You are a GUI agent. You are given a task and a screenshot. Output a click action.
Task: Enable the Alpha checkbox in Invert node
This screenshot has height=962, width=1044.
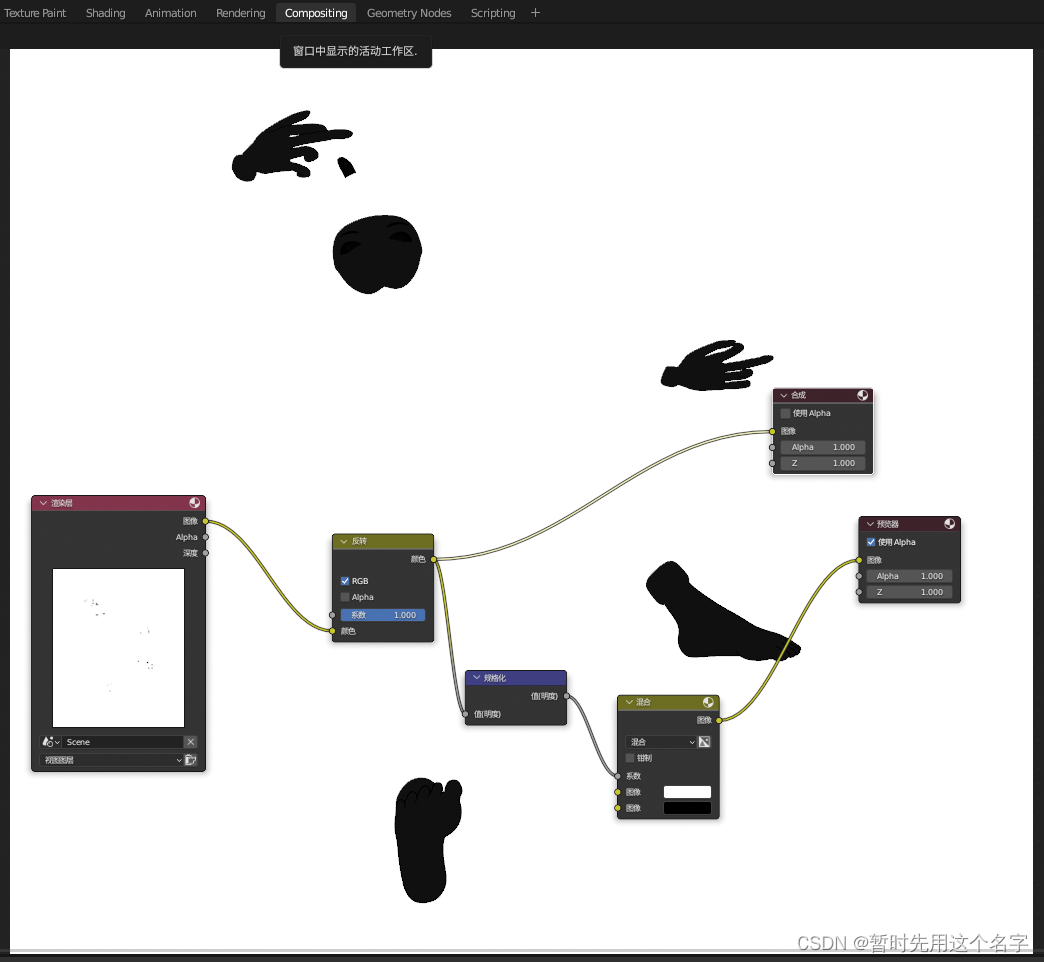pyautogui.click(x=345, y=597)
